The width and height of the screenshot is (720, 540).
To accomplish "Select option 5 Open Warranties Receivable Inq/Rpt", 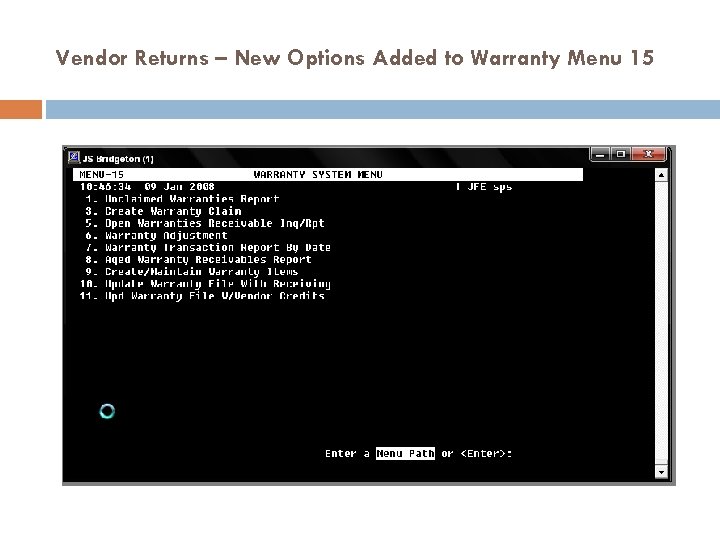I will [205, 223].
